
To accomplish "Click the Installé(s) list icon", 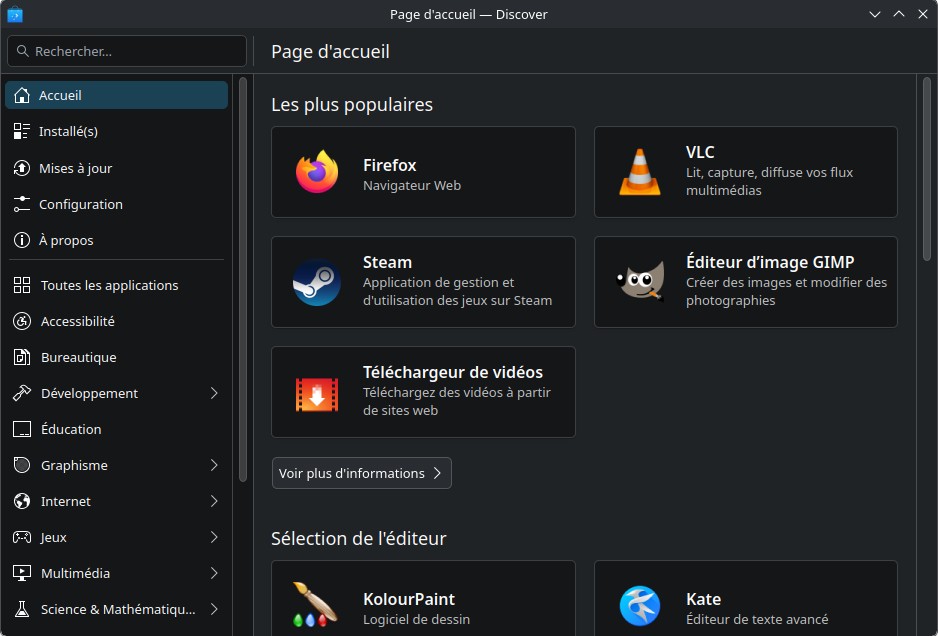I will click(22, 131).
